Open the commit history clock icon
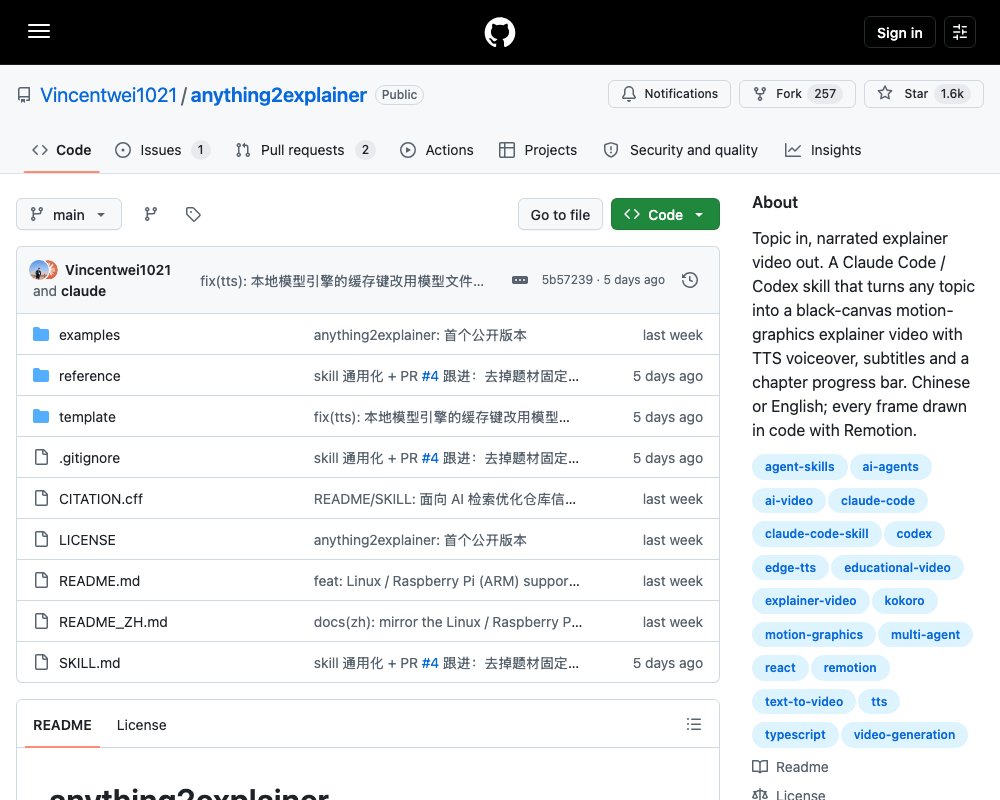The width and height of the screenshot is (1000, 800). tap(689, 280)
